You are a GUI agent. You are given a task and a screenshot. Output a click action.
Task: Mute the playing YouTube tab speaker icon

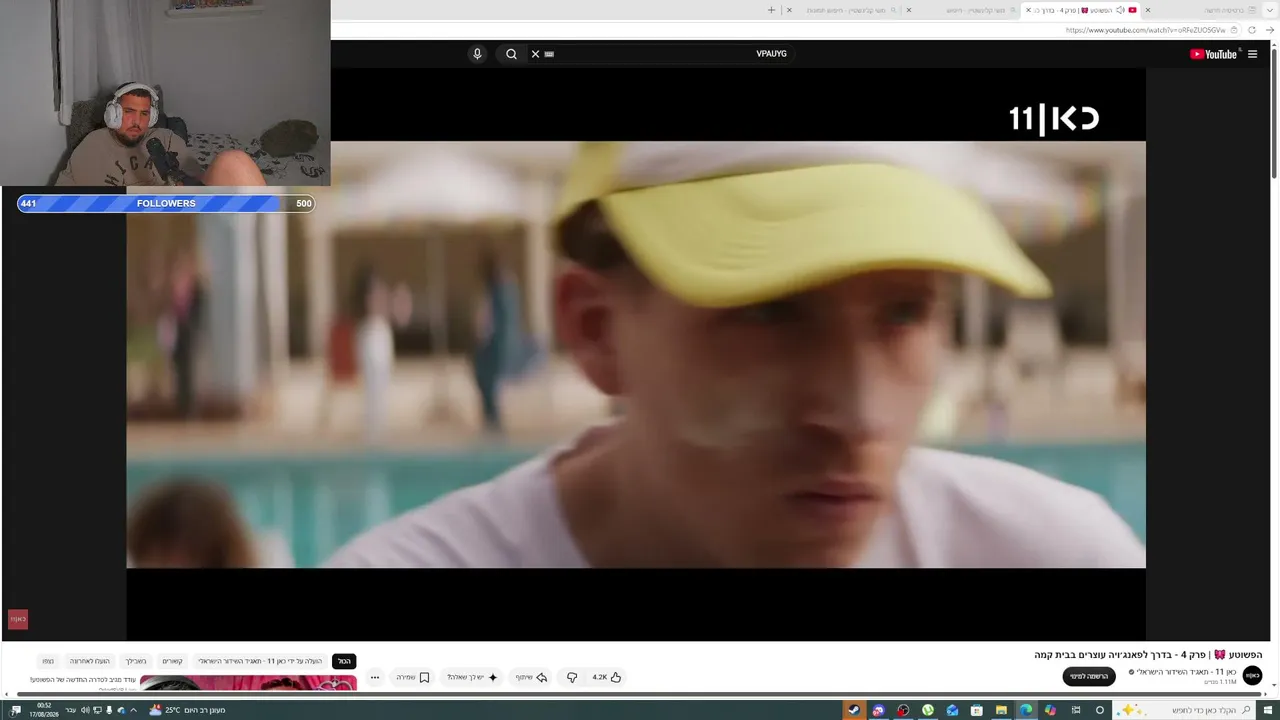tap(1120, 10)
